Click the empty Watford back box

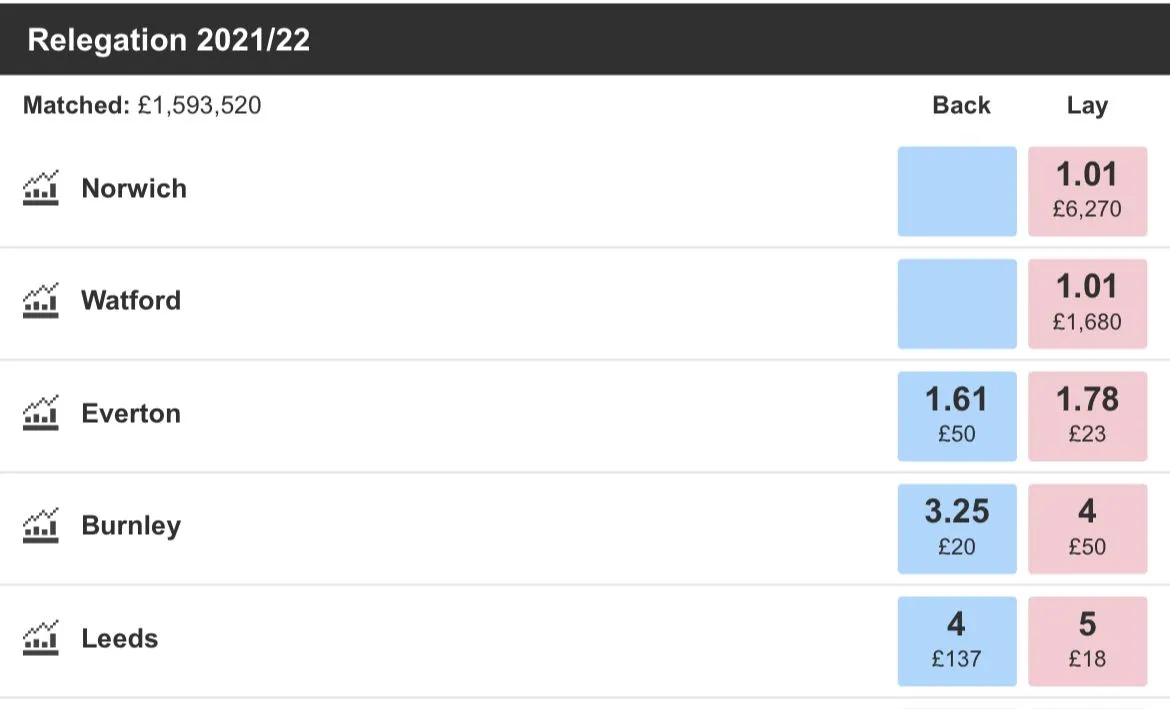tap(957, 303)
